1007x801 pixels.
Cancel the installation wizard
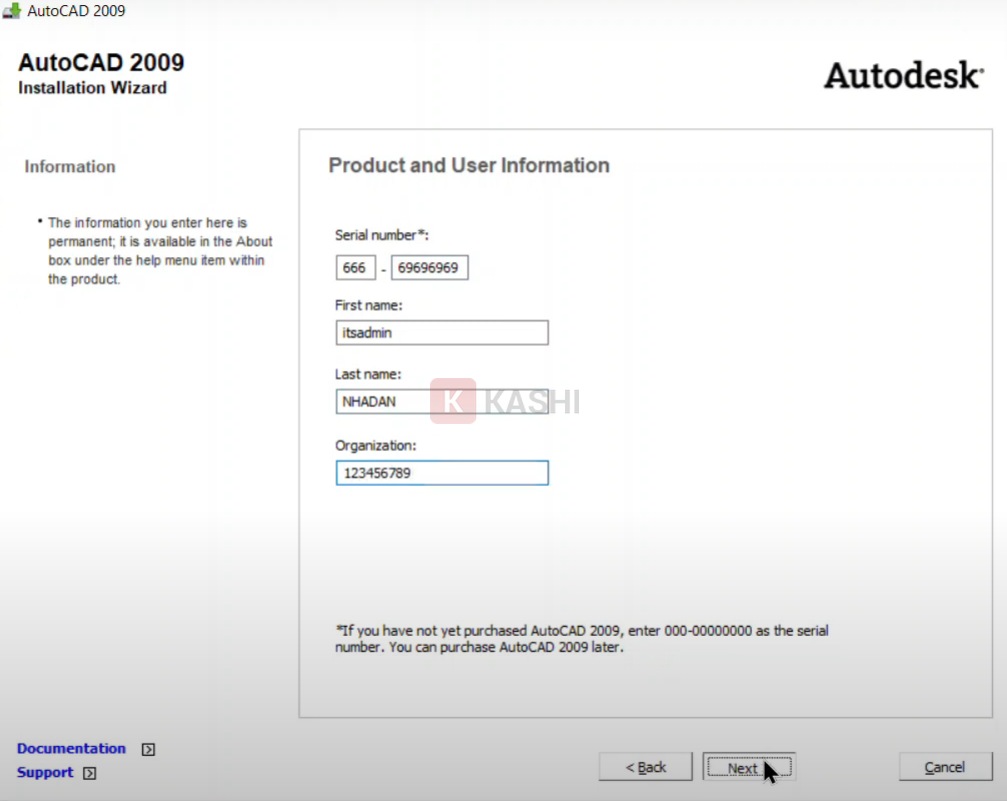click(x=944, y=767)
